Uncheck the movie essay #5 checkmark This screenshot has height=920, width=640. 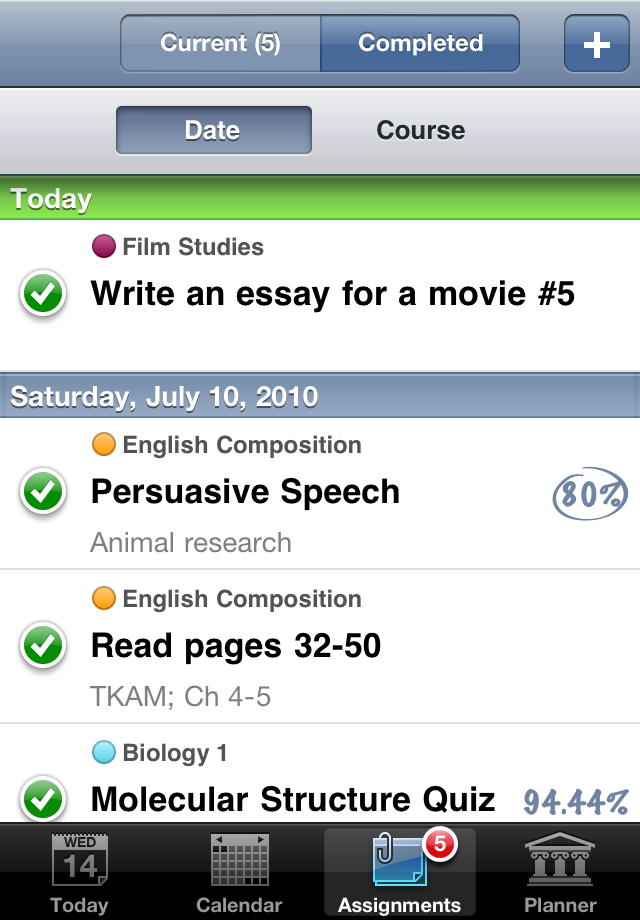[x=43, y=294]
